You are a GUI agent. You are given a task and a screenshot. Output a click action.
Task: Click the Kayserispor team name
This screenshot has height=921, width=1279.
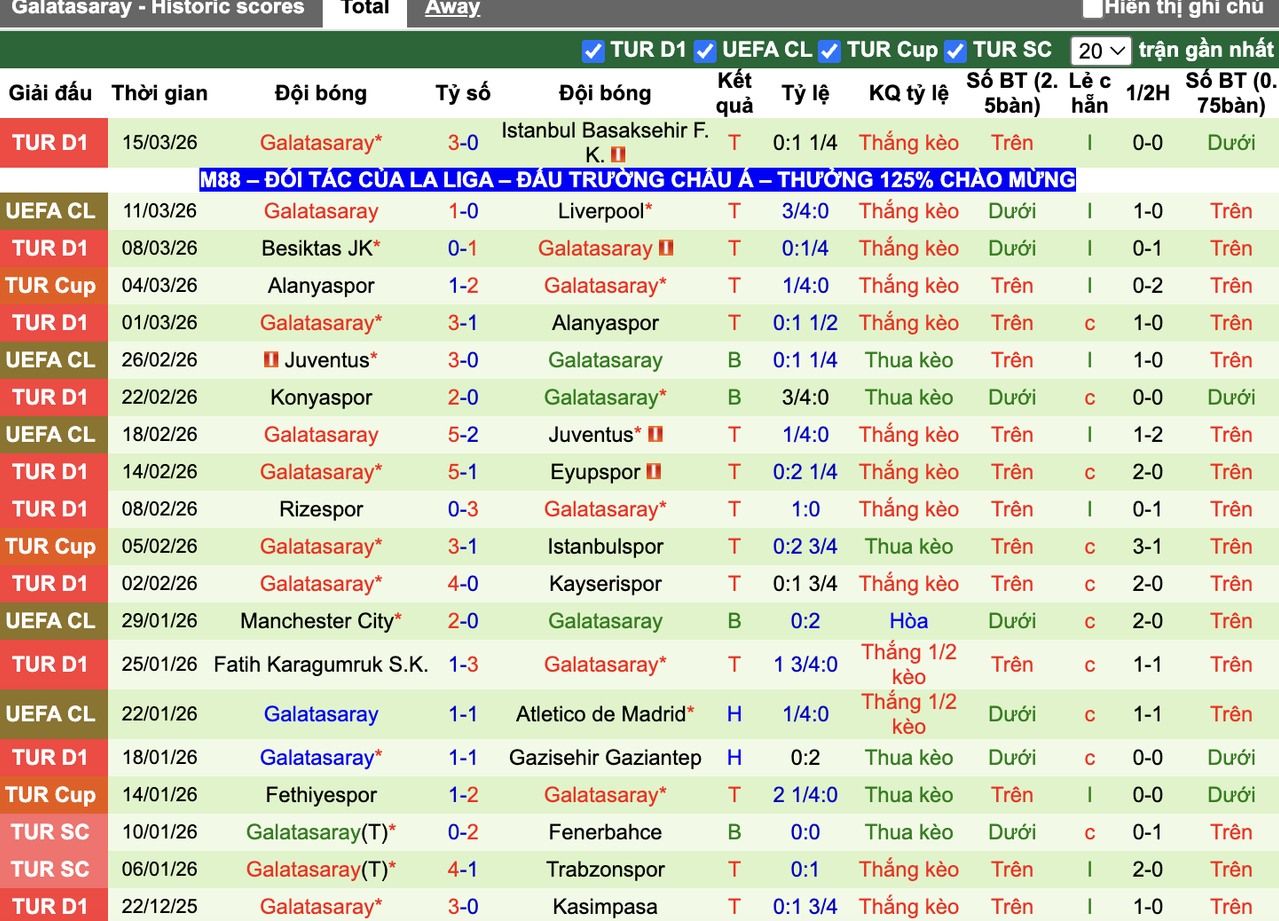pyautogui.click(x=605, y=583)
